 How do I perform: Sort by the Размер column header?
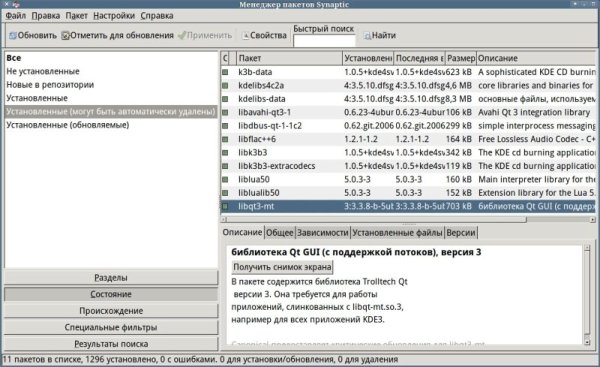point(461,58)
